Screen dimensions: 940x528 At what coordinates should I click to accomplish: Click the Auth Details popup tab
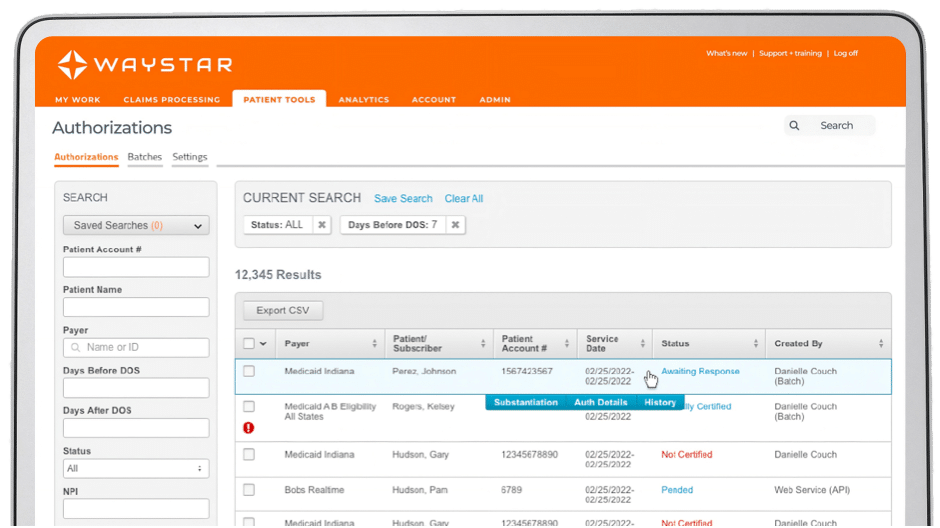[x=601, y=402]
